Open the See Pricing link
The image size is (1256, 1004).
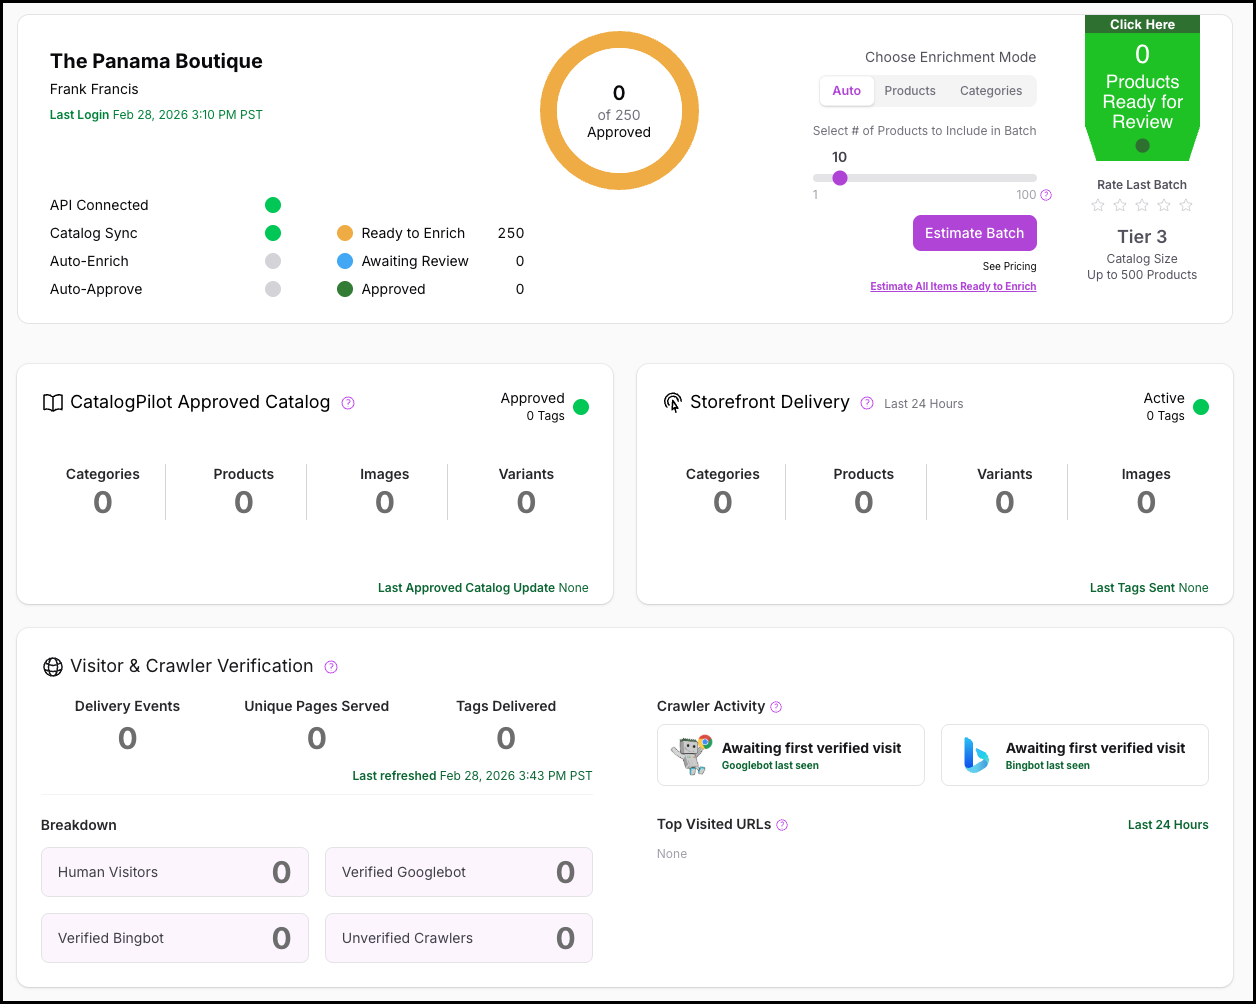click(x=1009, y=266)
